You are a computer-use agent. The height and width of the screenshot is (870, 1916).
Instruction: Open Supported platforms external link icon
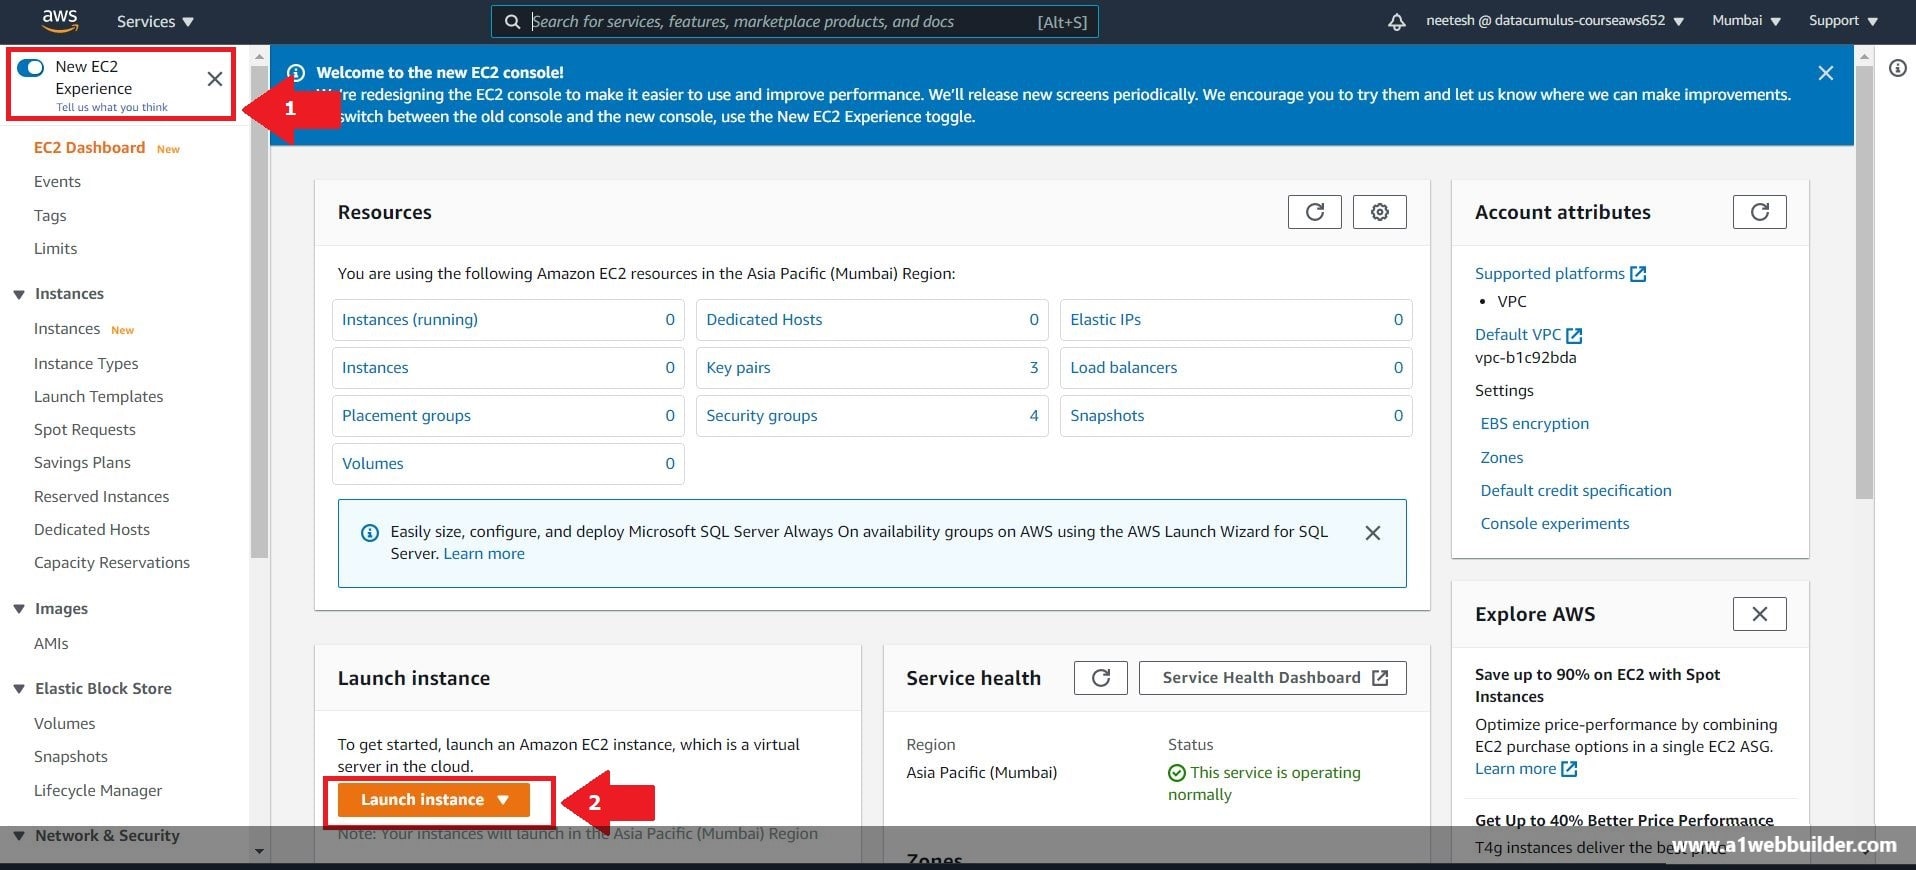pos(1638,274)
